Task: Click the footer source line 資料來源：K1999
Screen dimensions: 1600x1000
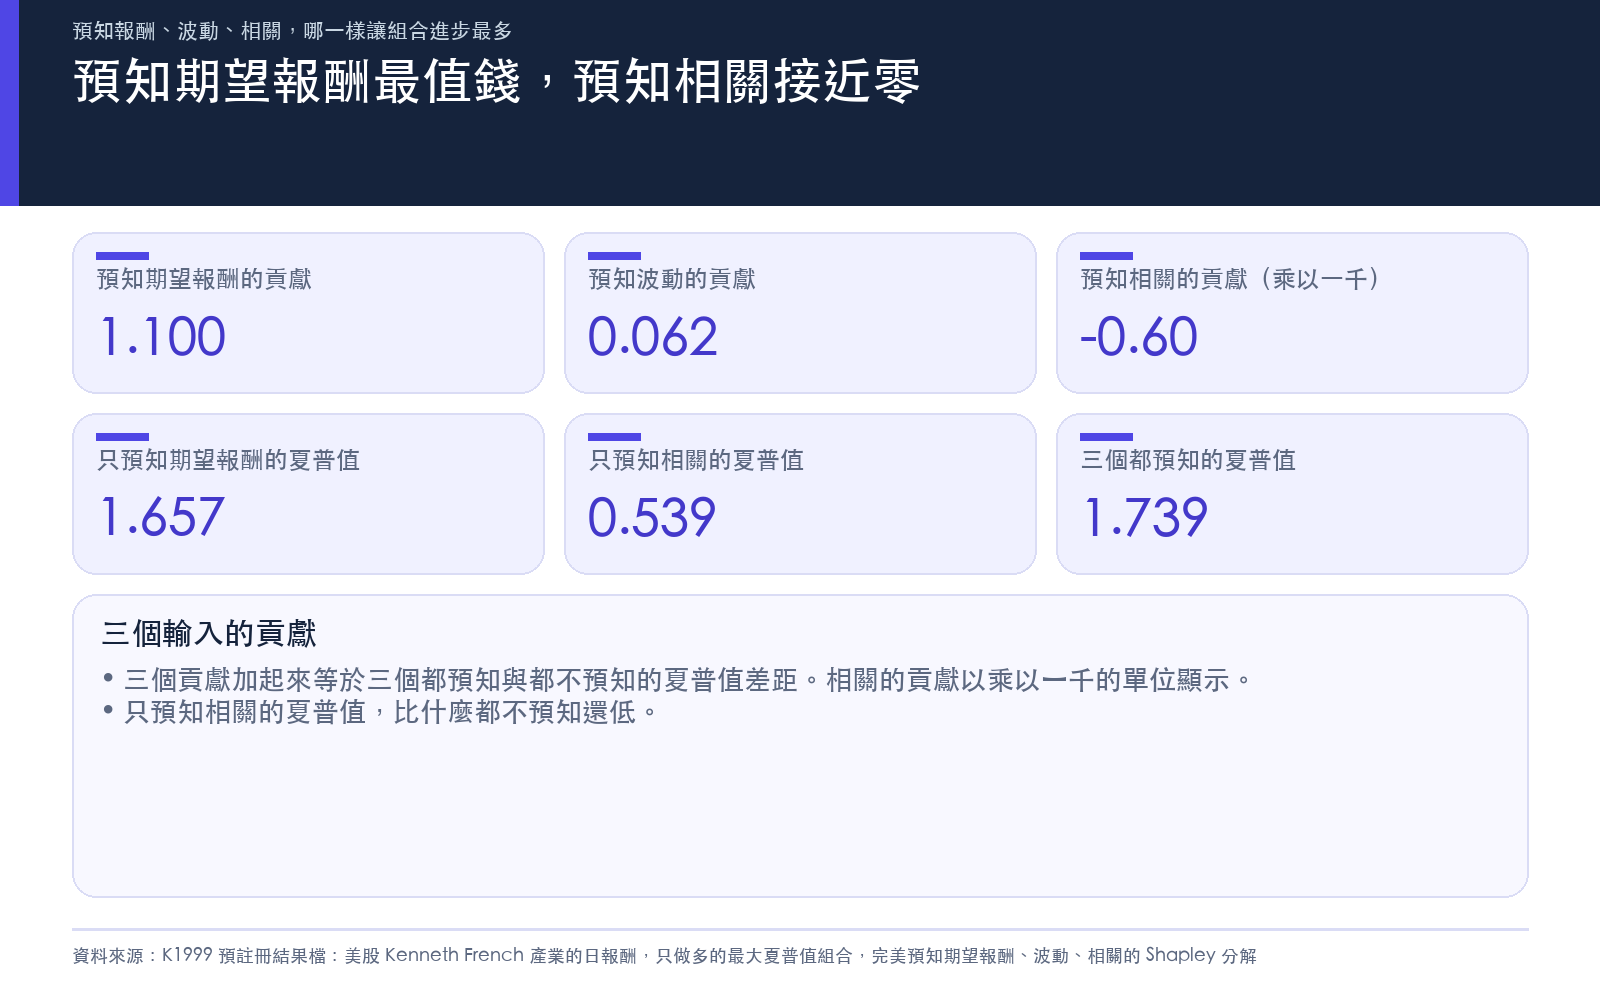Action: pyautogui.click(x=665, y=956)
